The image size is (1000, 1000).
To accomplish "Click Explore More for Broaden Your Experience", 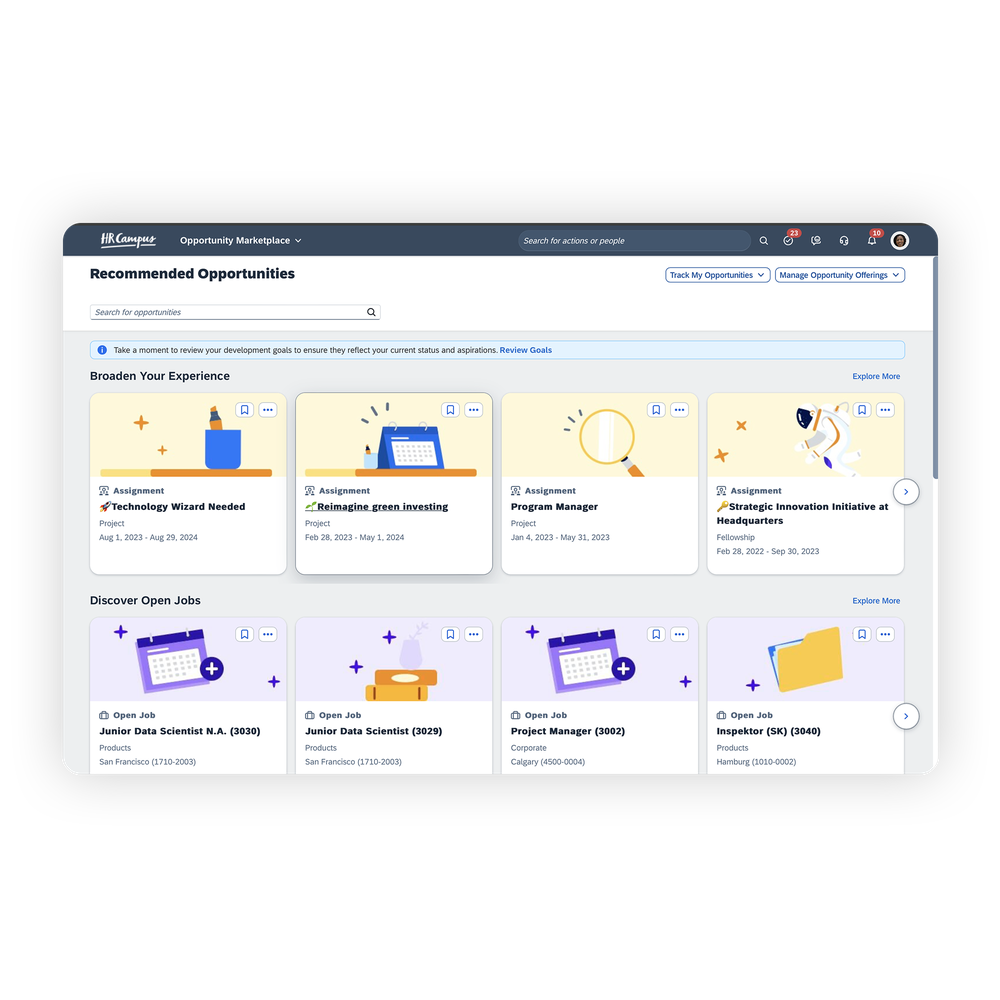I will (875, 376).
